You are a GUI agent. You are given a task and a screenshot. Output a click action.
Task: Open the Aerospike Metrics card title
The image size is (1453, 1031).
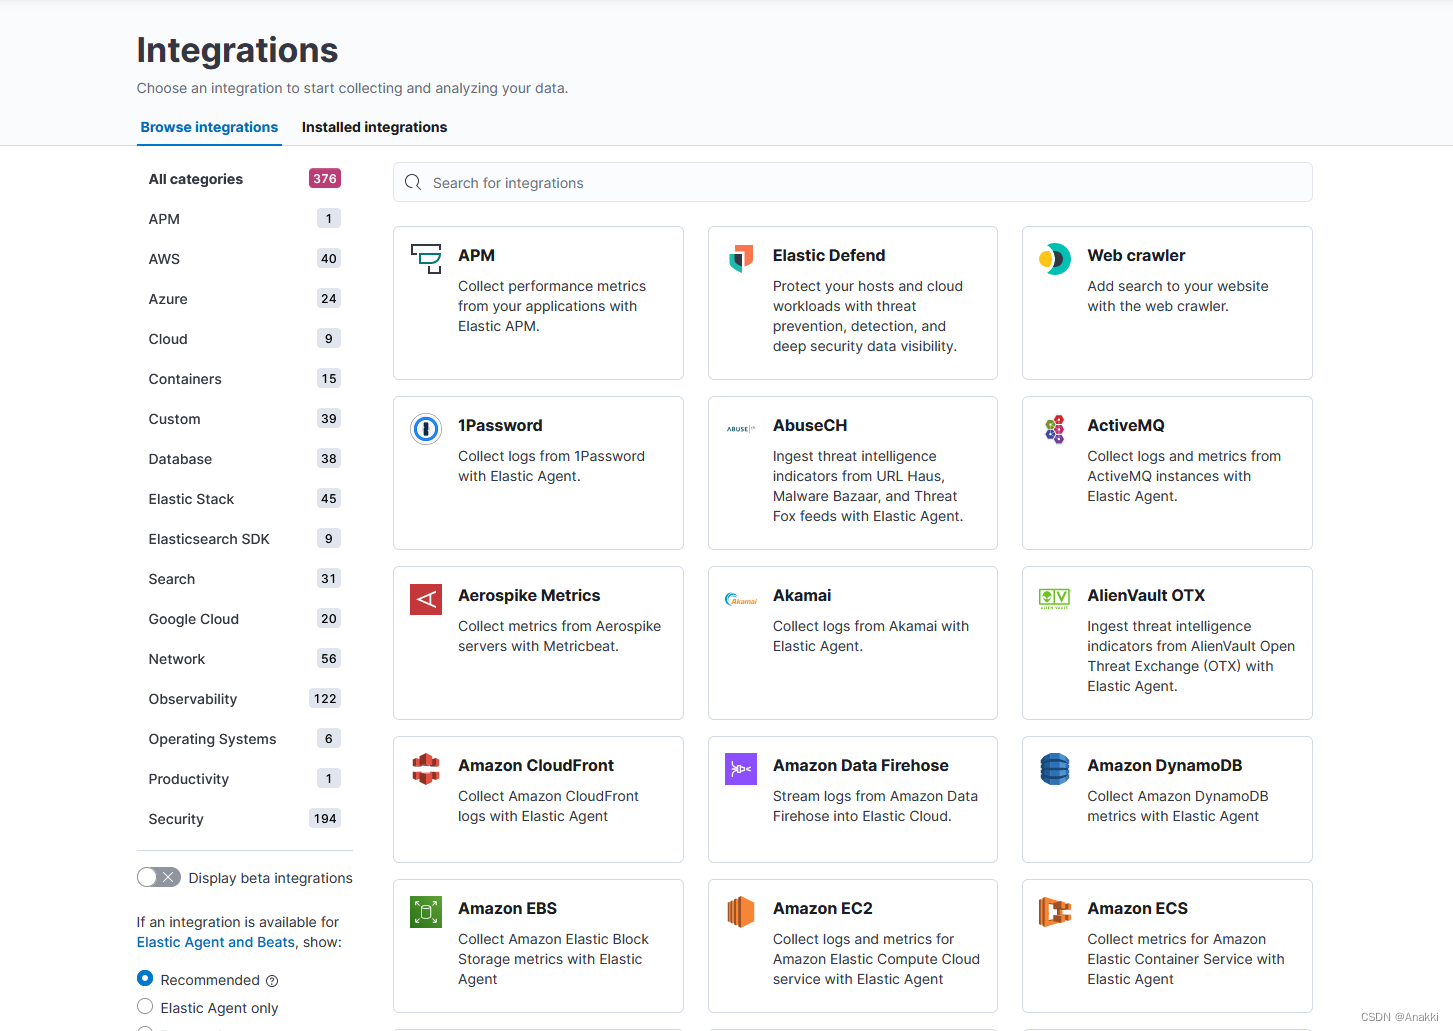[x=529, y=596]
